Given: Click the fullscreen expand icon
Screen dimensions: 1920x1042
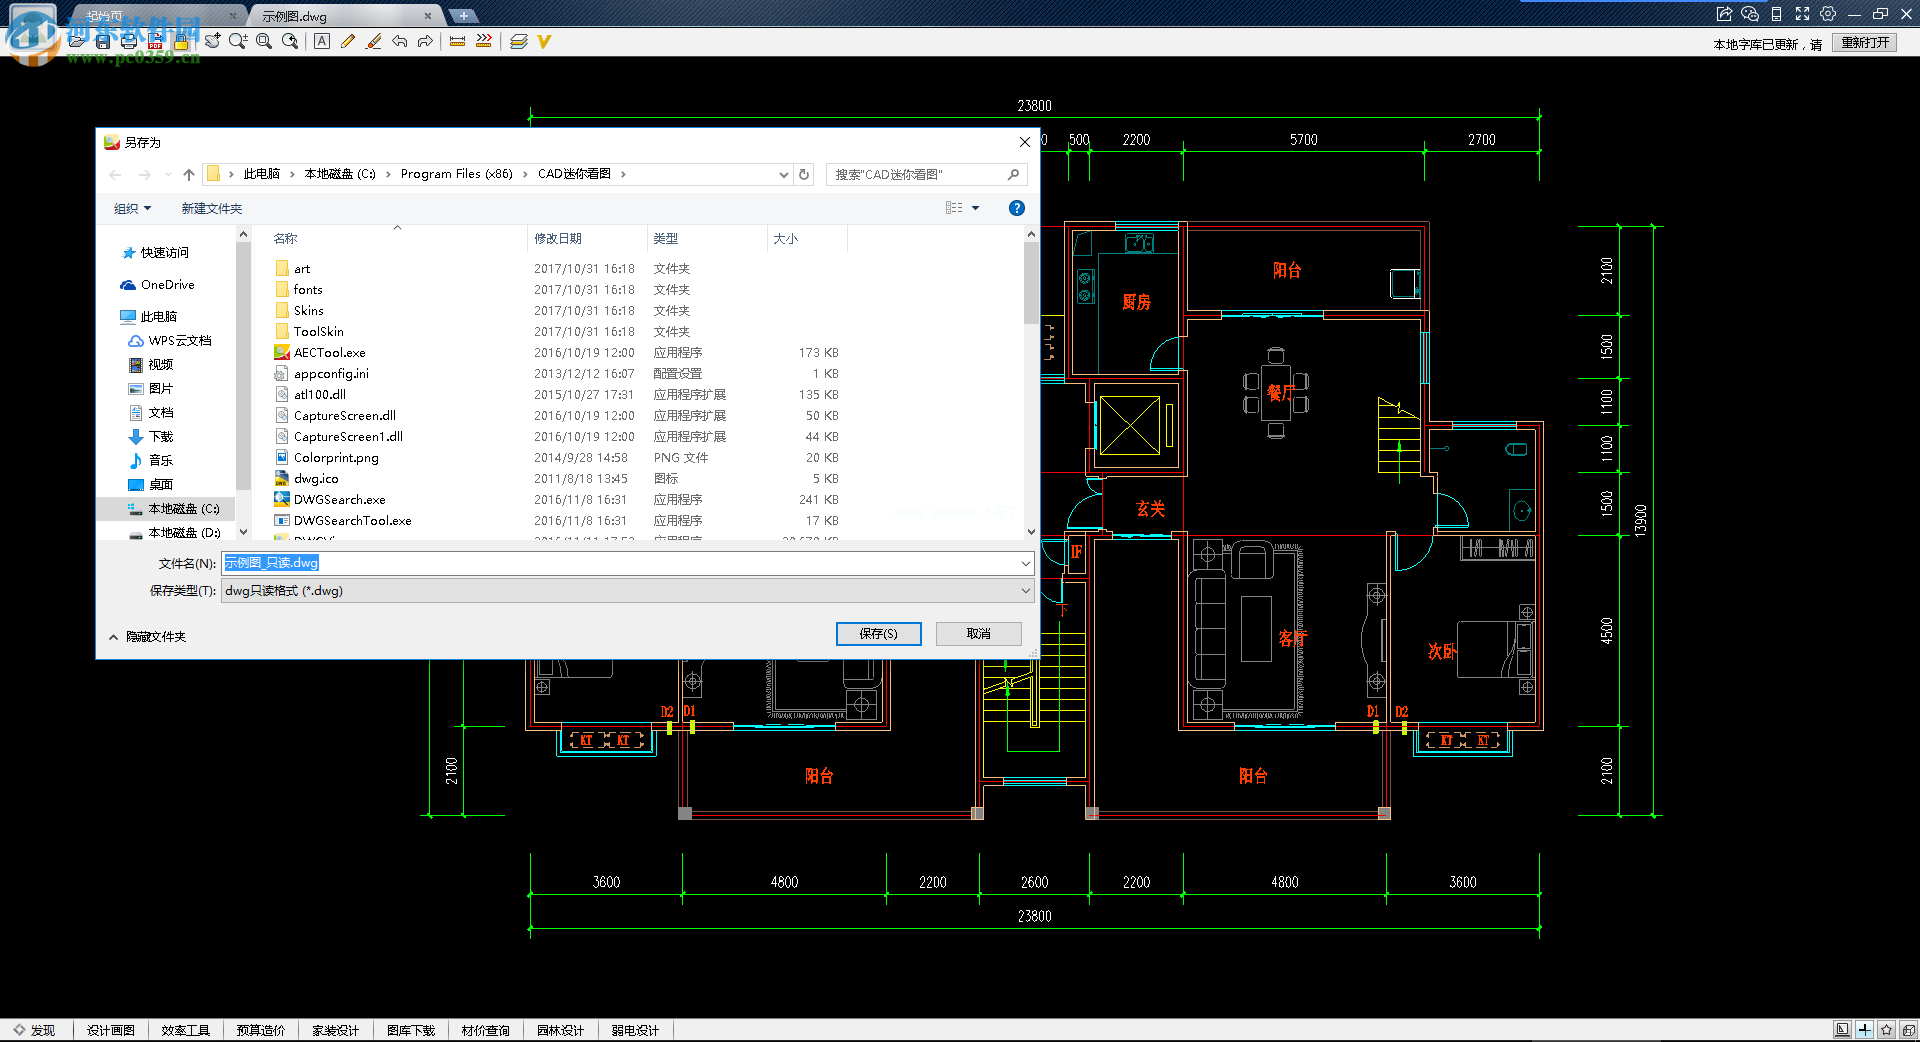Looking at the screenshot, I should 1802,14.
